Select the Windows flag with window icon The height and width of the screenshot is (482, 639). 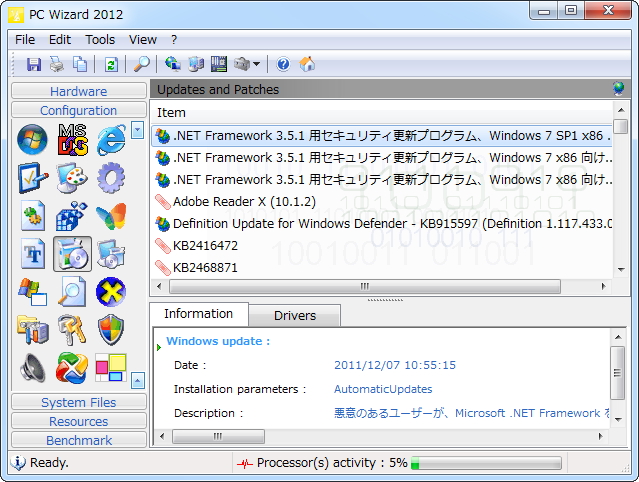(33, 292)
